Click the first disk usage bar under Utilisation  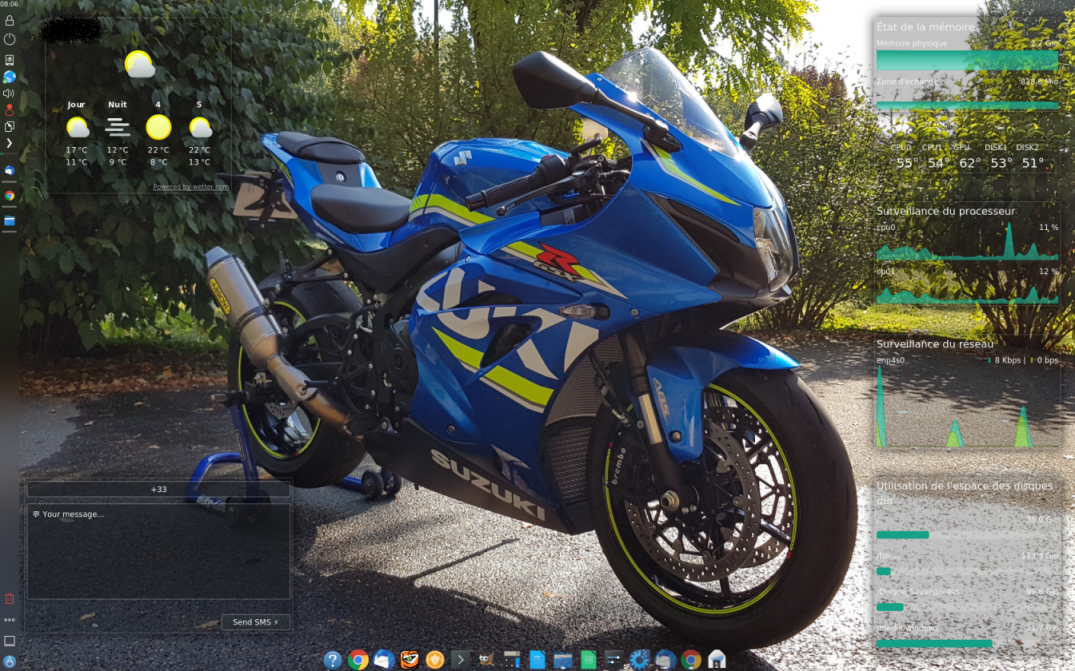coord(967,535)
